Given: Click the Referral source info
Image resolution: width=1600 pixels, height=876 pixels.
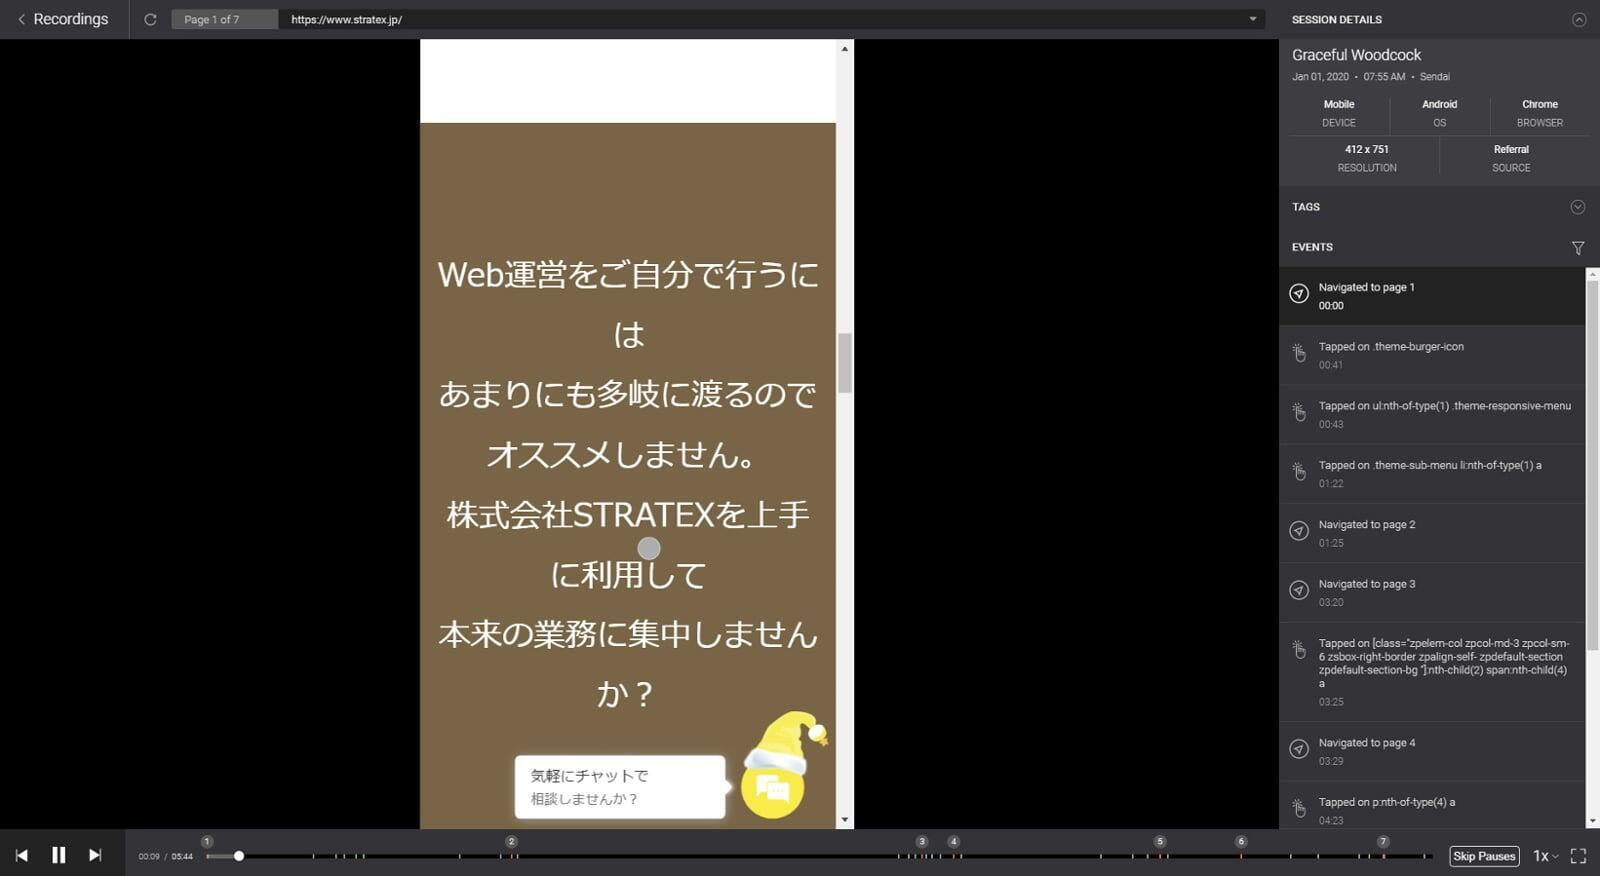Looking at the screenshot, I should [1511, 158].
